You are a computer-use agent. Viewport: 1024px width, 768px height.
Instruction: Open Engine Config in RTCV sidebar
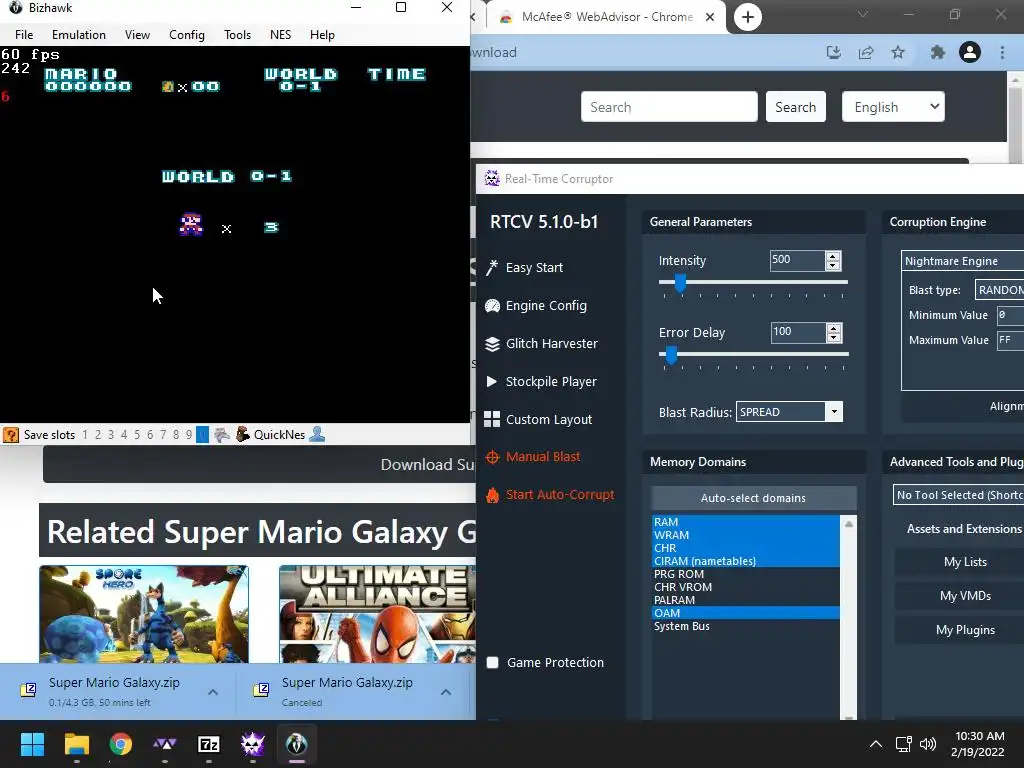(x=536, y=306)
